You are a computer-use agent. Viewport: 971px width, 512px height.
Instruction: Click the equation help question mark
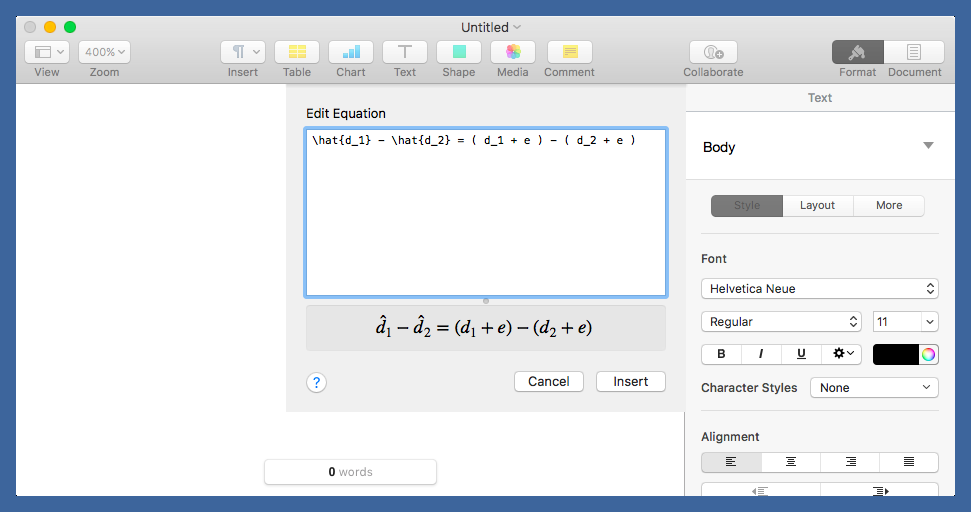click(x=316, y=382)
